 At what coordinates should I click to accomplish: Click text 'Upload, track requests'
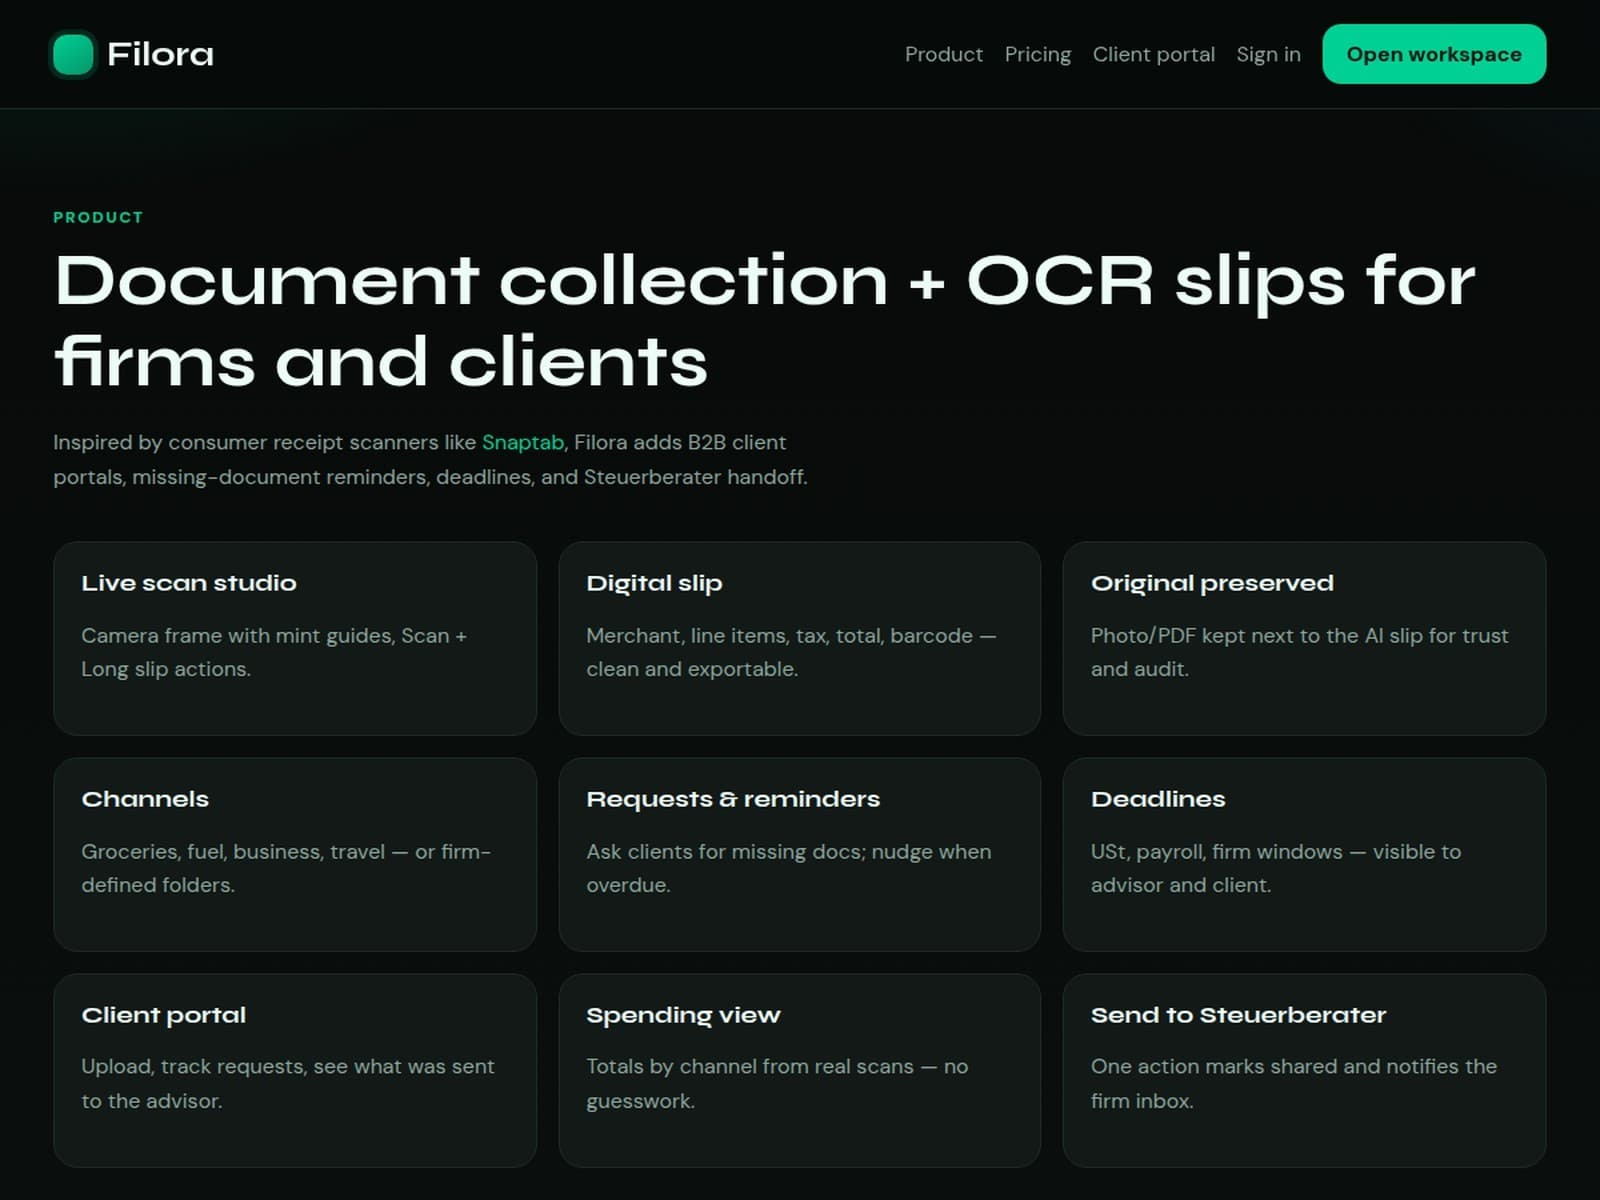194,1067
